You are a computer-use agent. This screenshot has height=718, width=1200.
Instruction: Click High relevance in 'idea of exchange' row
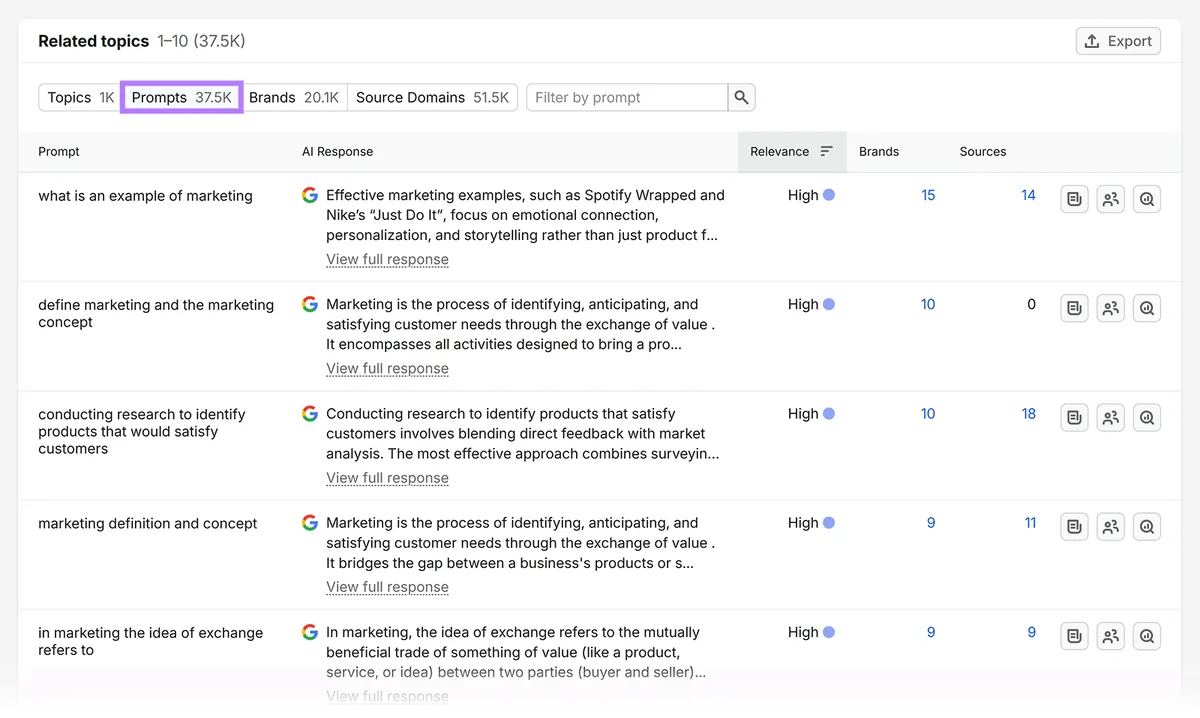pos(811,632)
